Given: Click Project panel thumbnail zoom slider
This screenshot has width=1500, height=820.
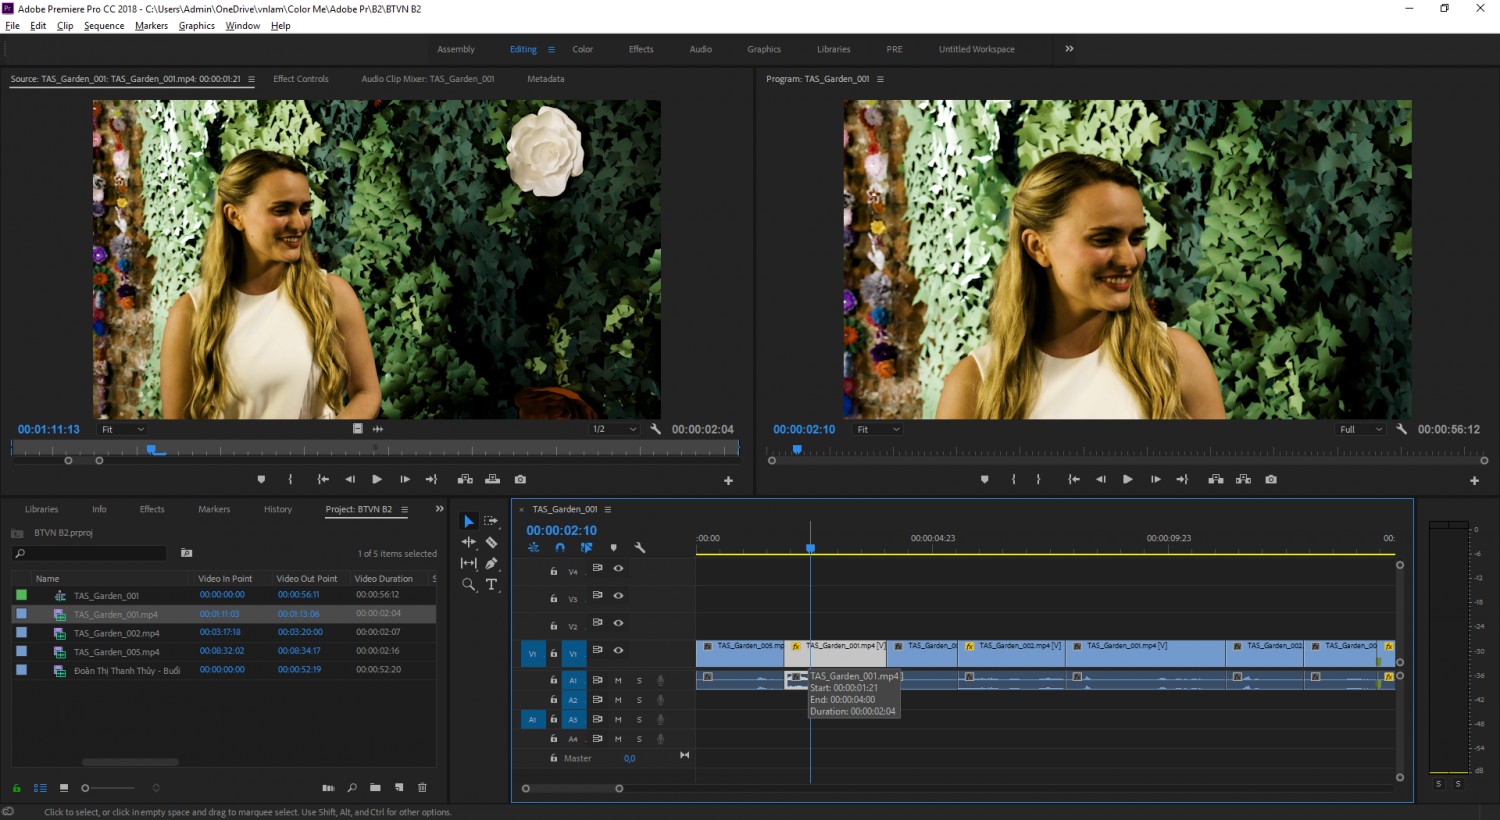Looking at the screenshot, I should pyautogui.click(x=108, y=788).
